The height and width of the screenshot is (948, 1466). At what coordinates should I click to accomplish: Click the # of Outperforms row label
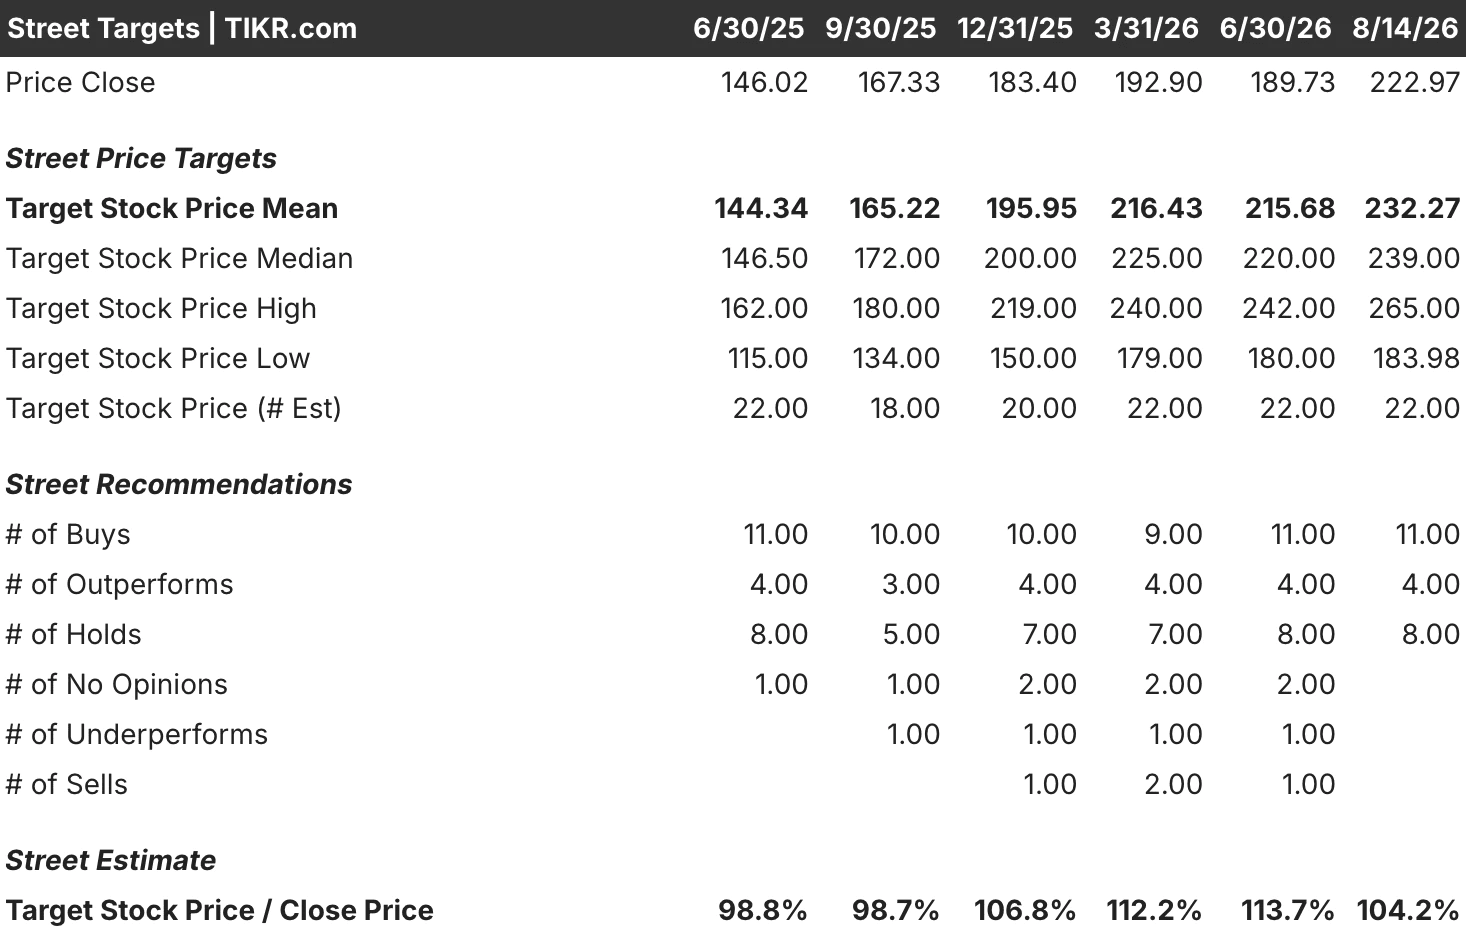click(120, 584)
